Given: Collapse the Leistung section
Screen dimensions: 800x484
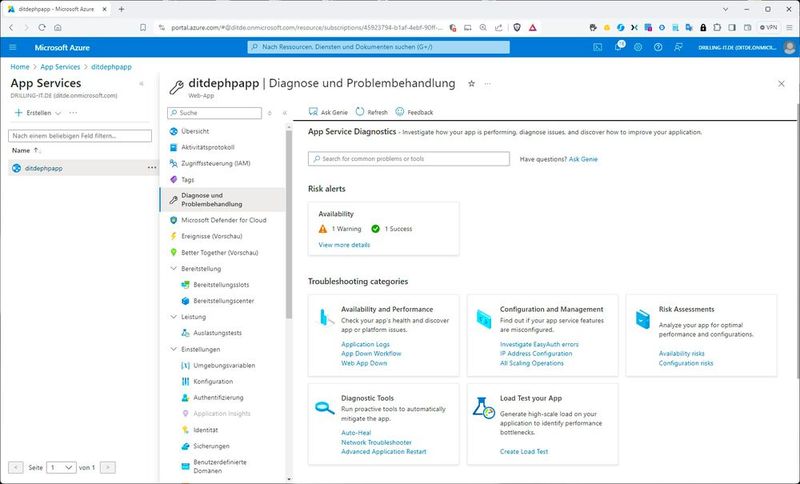Looking at the screenshot, I should [x=173, y=317].
